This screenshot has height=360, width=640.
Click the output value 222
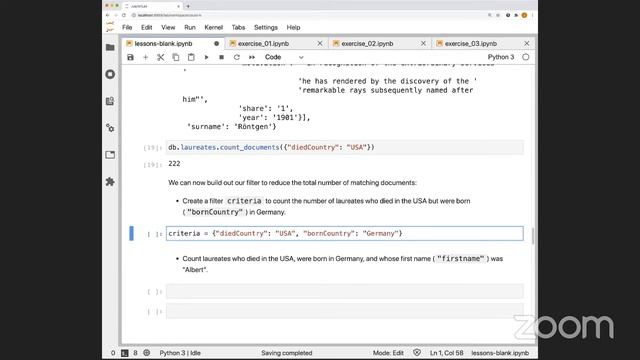pos(174,164)
